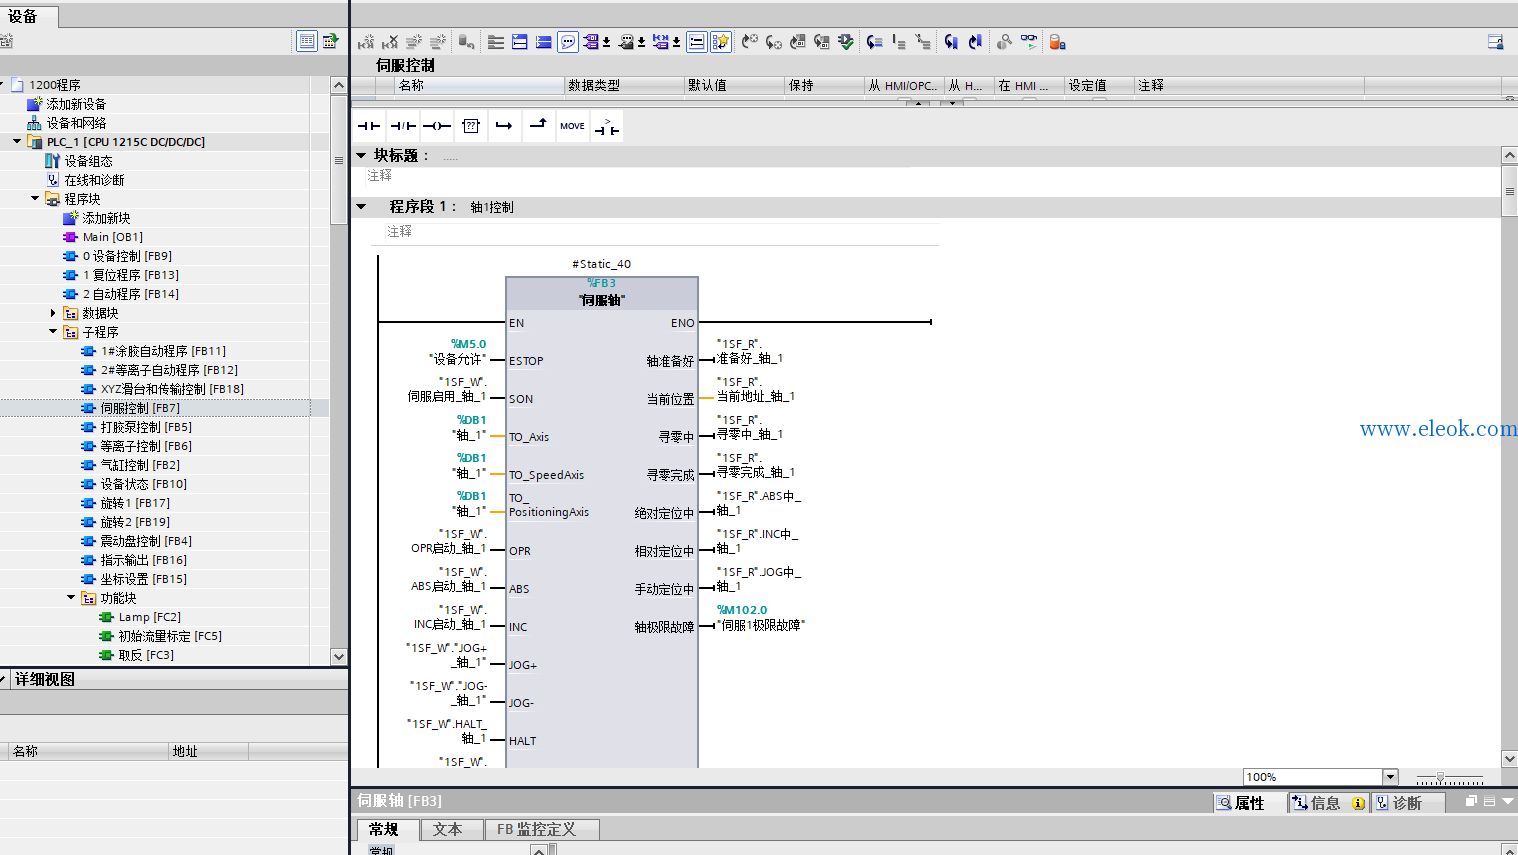
Task: Click the icon at the toolbar's far right
Action: pos(1495,42)
